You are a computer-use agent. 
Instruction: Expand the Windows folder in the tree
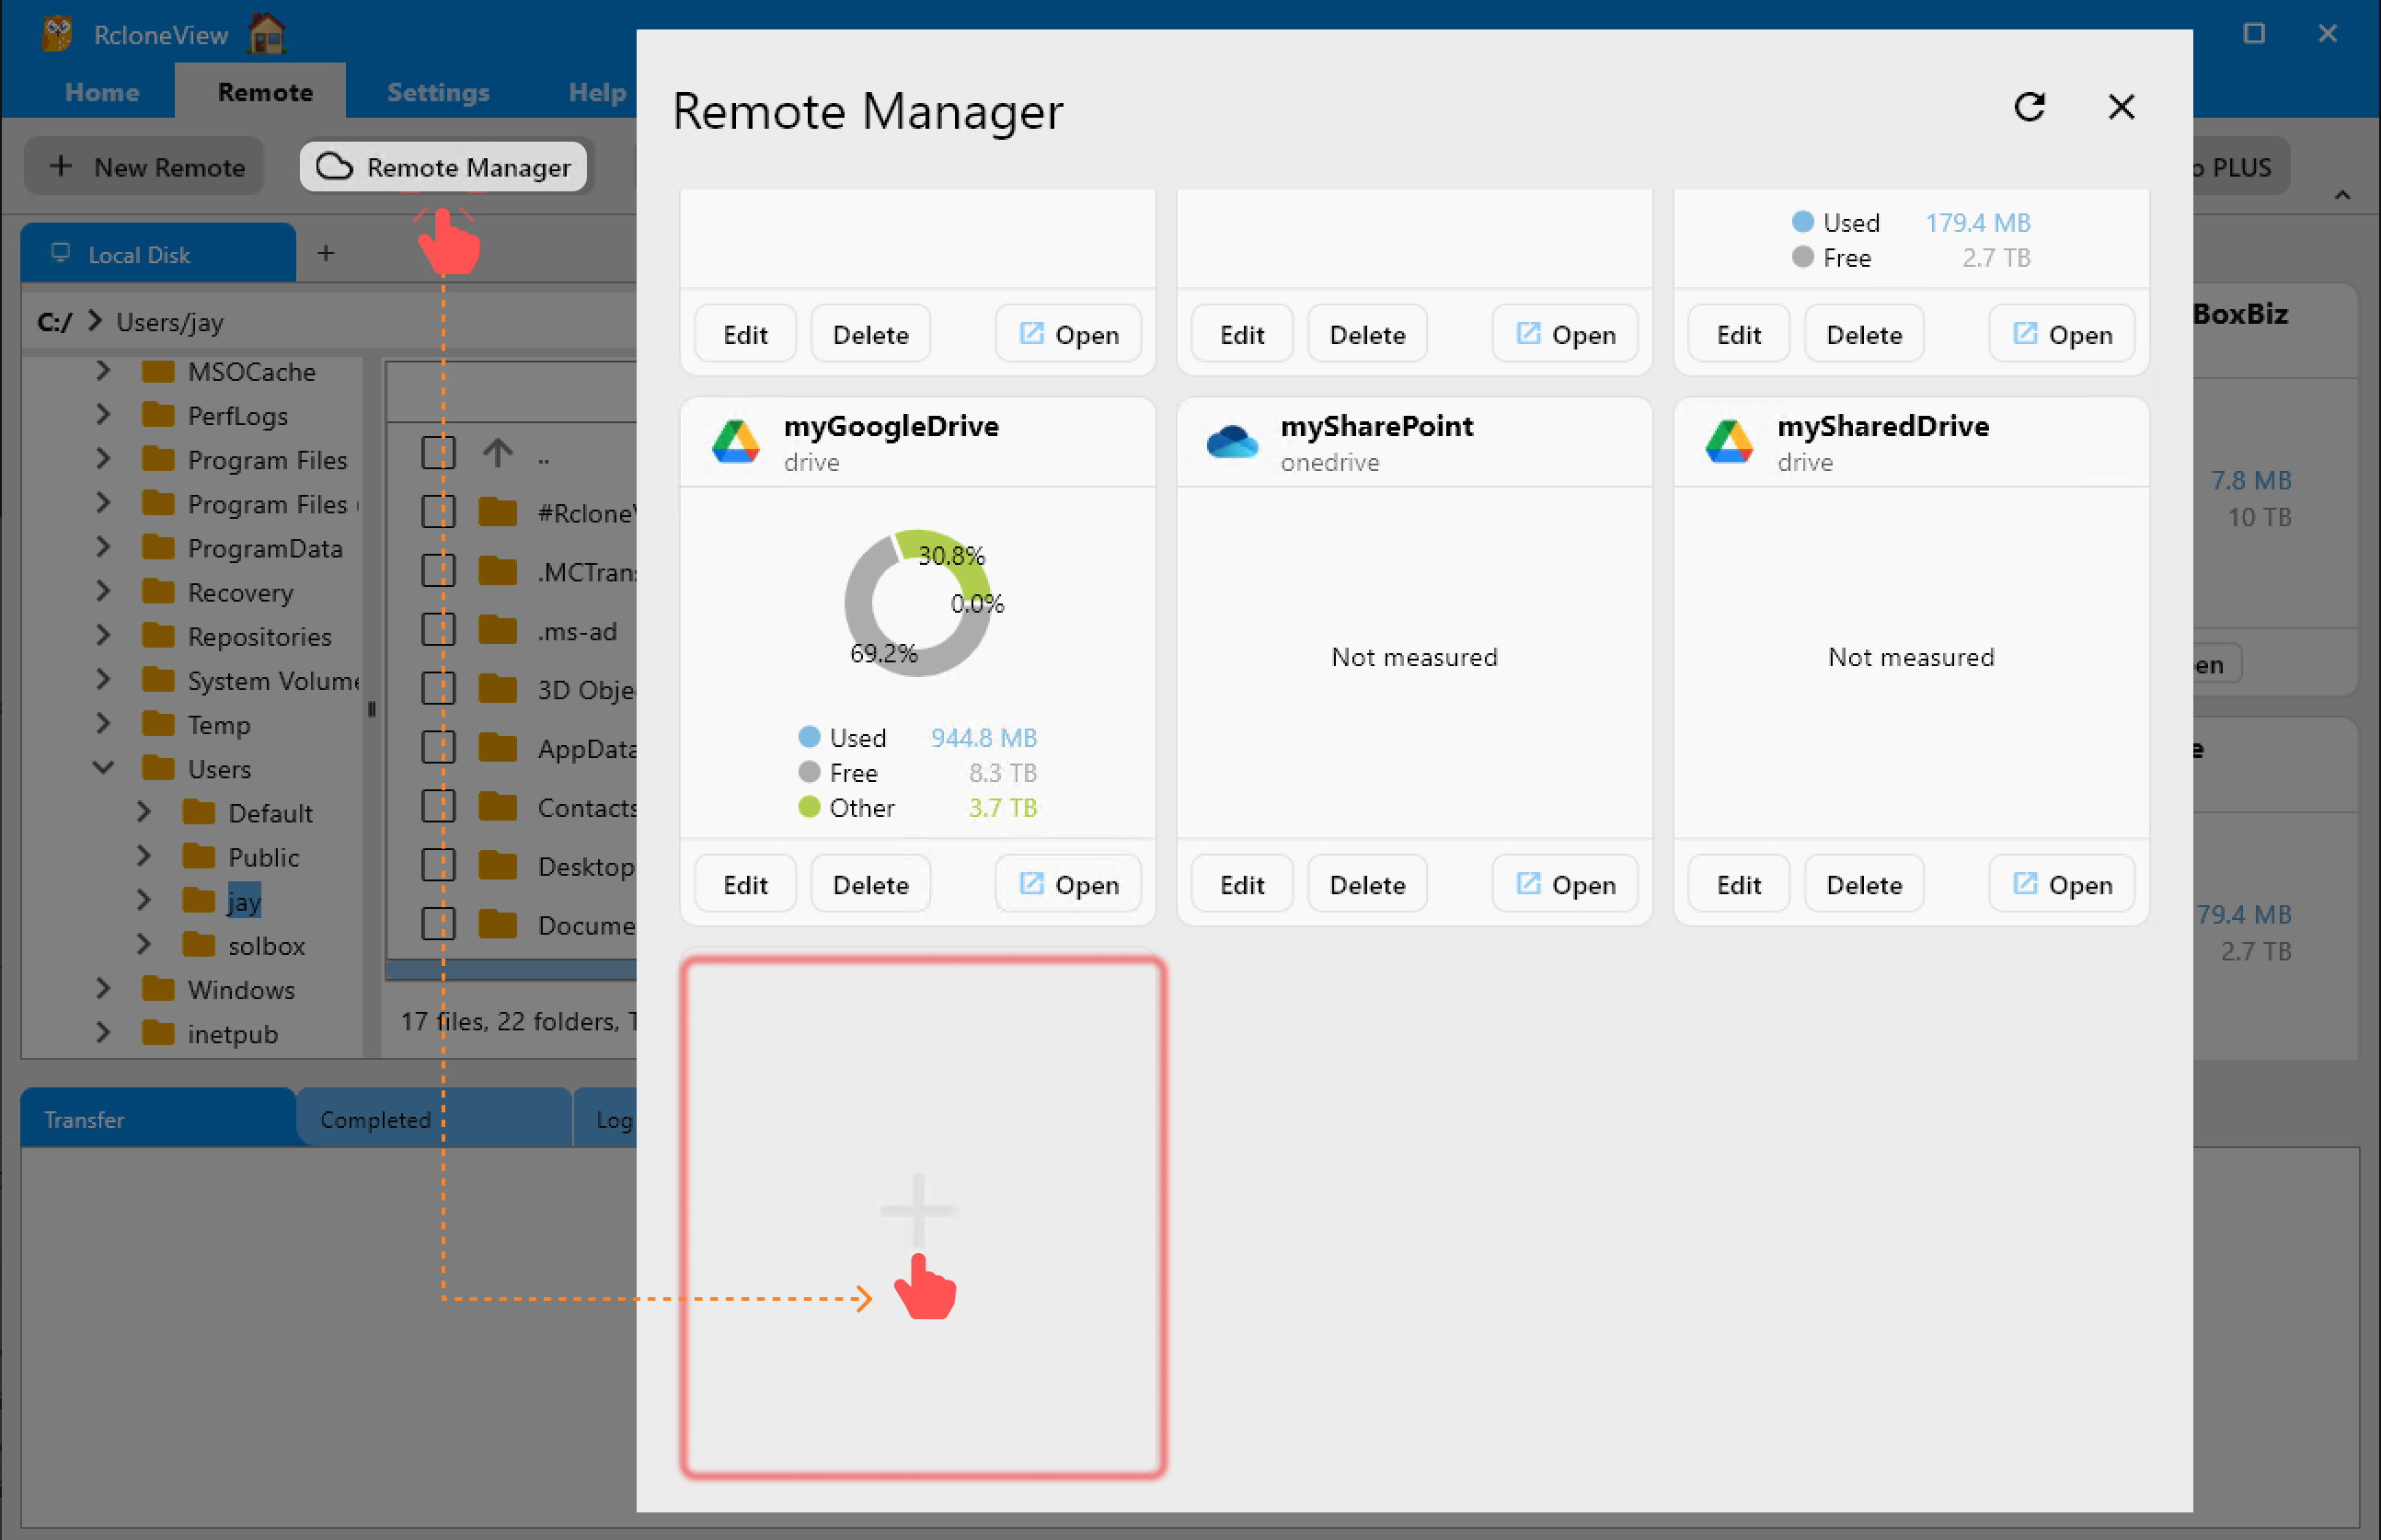pos(103,989)
